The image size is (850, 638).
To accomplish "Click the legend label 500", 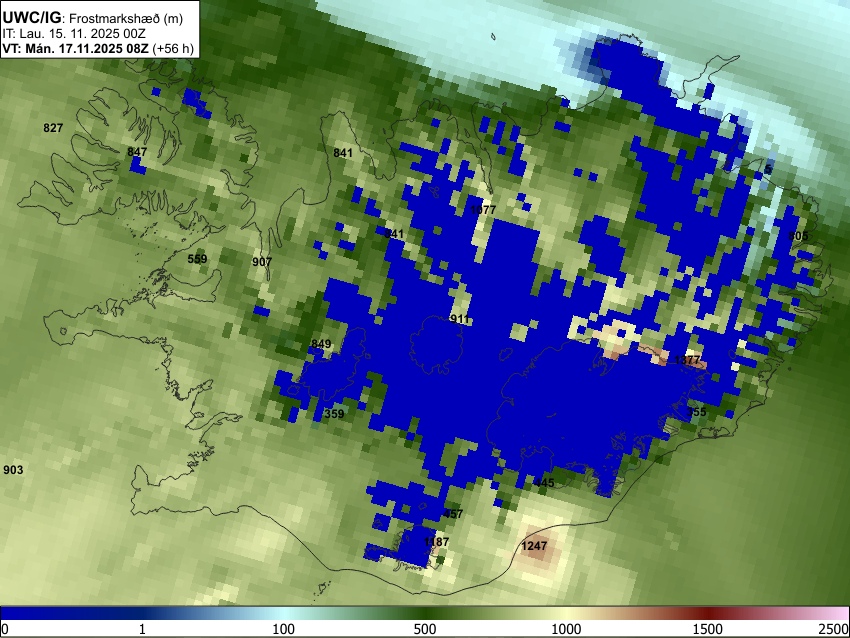I will pyautogui.click(x=424, y=629).
